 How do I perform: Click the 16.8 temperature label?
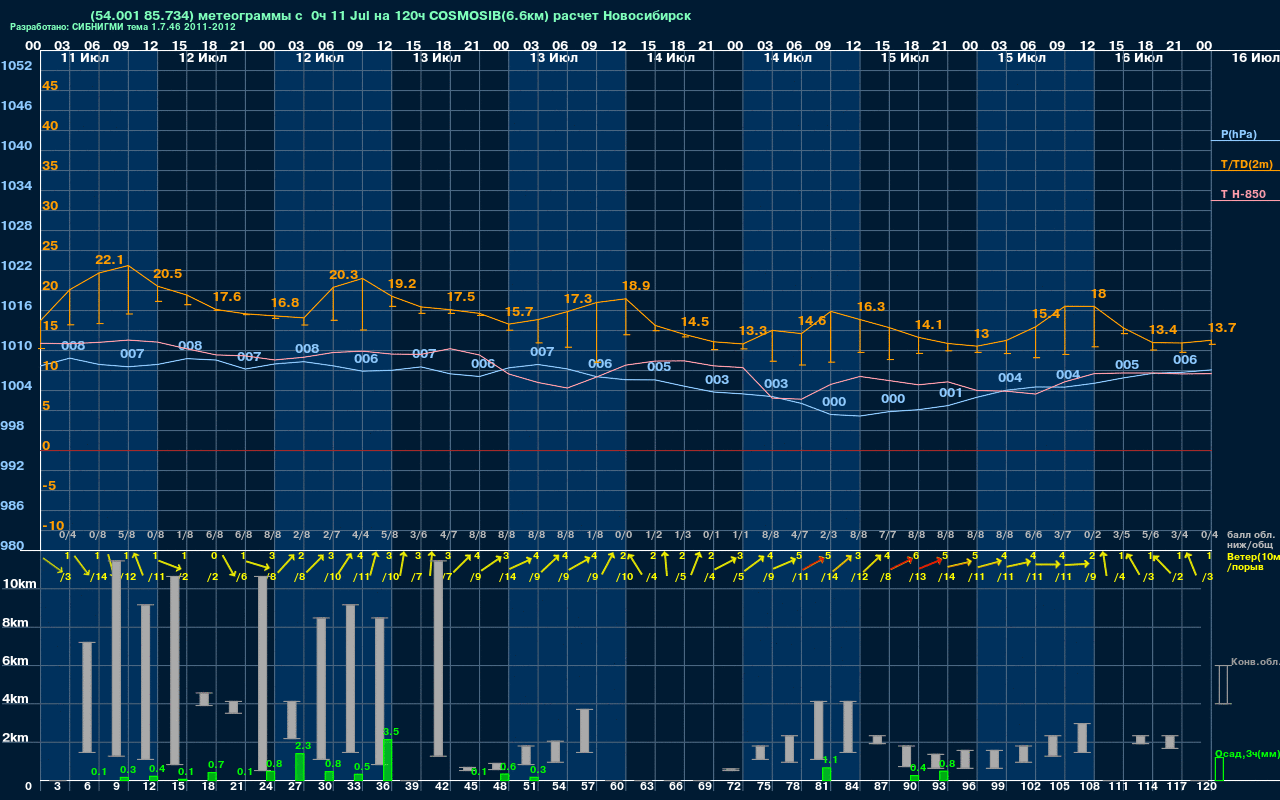(285, 303)
